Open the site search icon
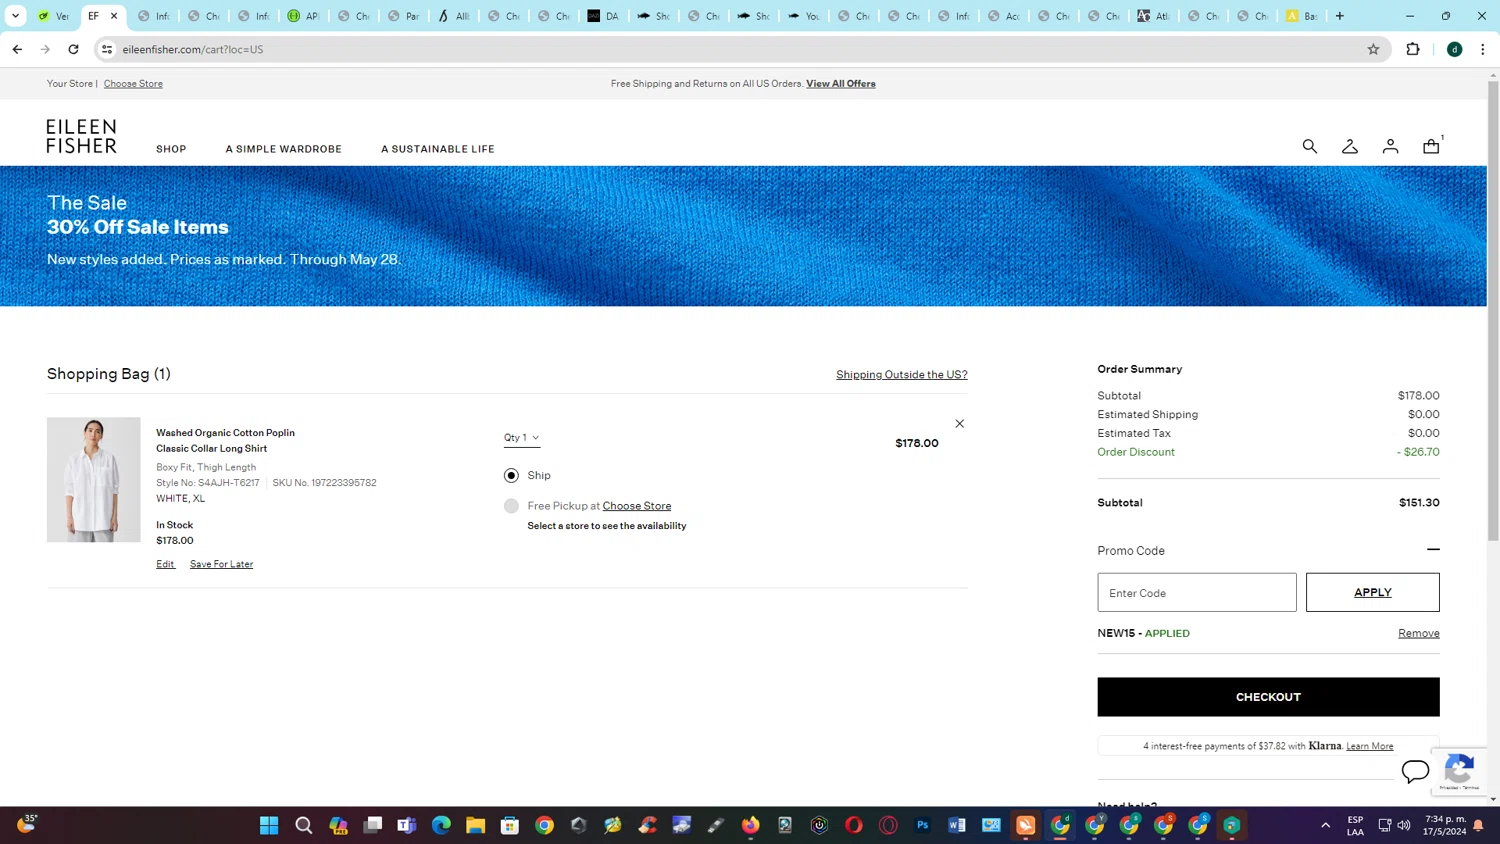The height and width of the screenshot is (844, 1500). tap(1309, 146)
